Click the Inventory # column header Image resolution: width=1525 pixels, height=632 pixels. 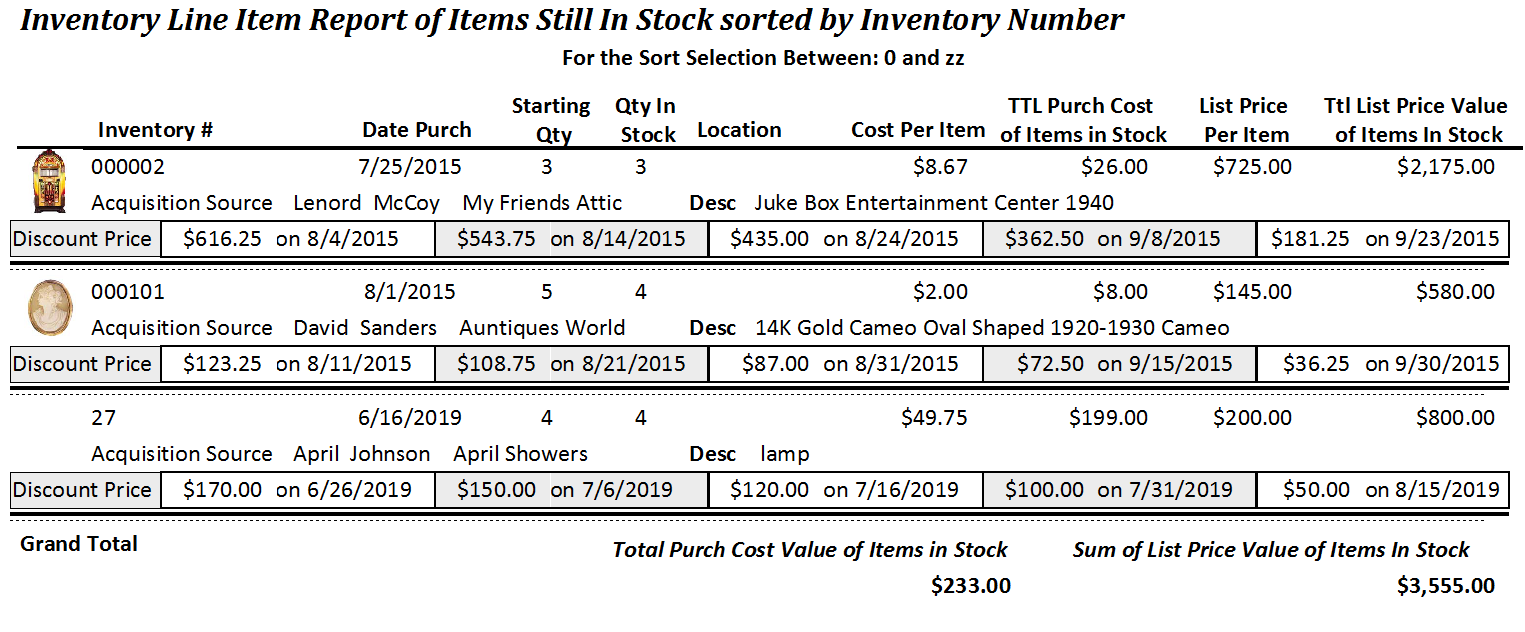(x=155, y=130)
